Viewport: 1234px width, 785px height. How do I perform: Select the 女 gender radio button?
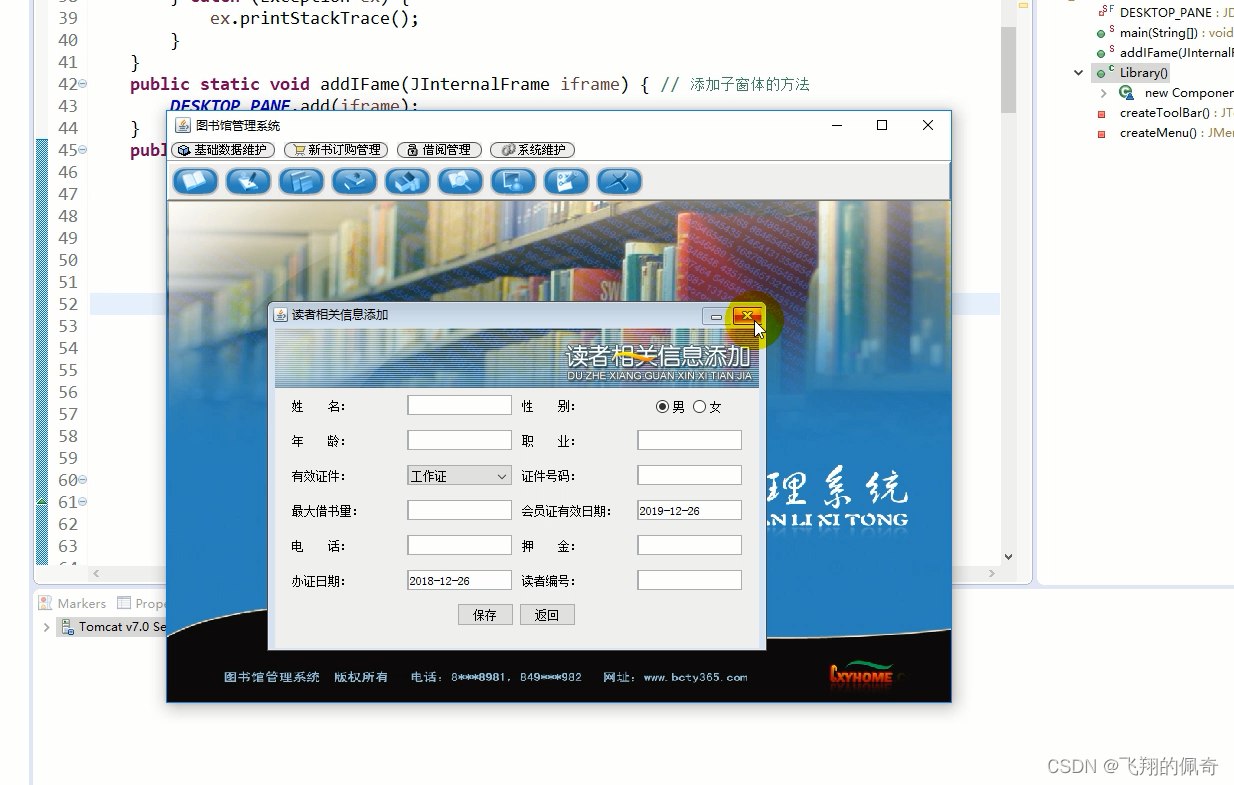point(702,406)
